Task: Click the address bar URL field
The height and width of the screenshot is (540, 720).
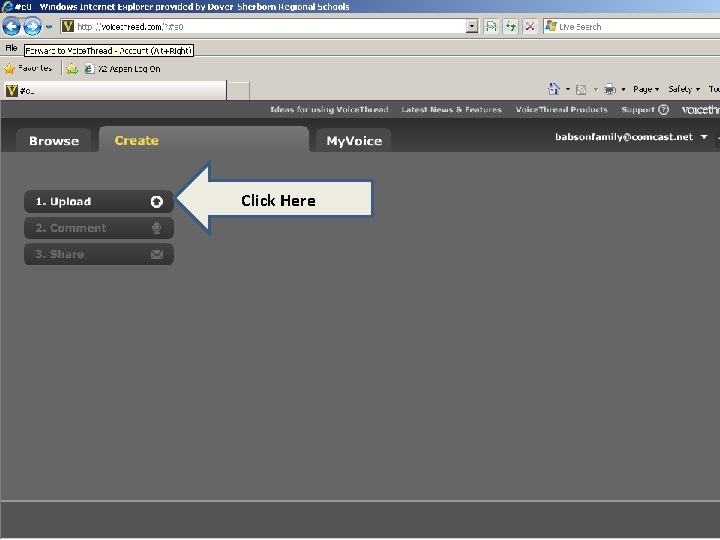Action: (x=270, y=27)
